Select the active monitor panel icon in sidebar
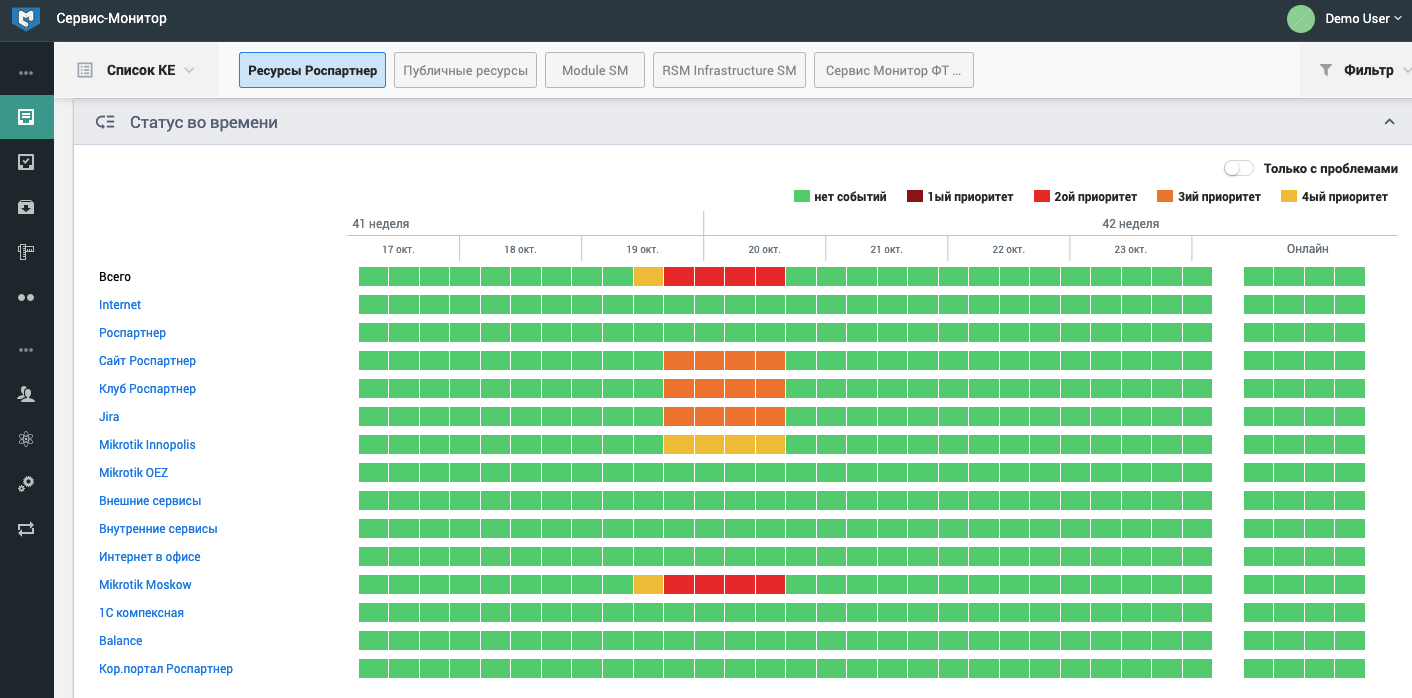The width and height of the screenshot is (1412, 698). [27, 117]
